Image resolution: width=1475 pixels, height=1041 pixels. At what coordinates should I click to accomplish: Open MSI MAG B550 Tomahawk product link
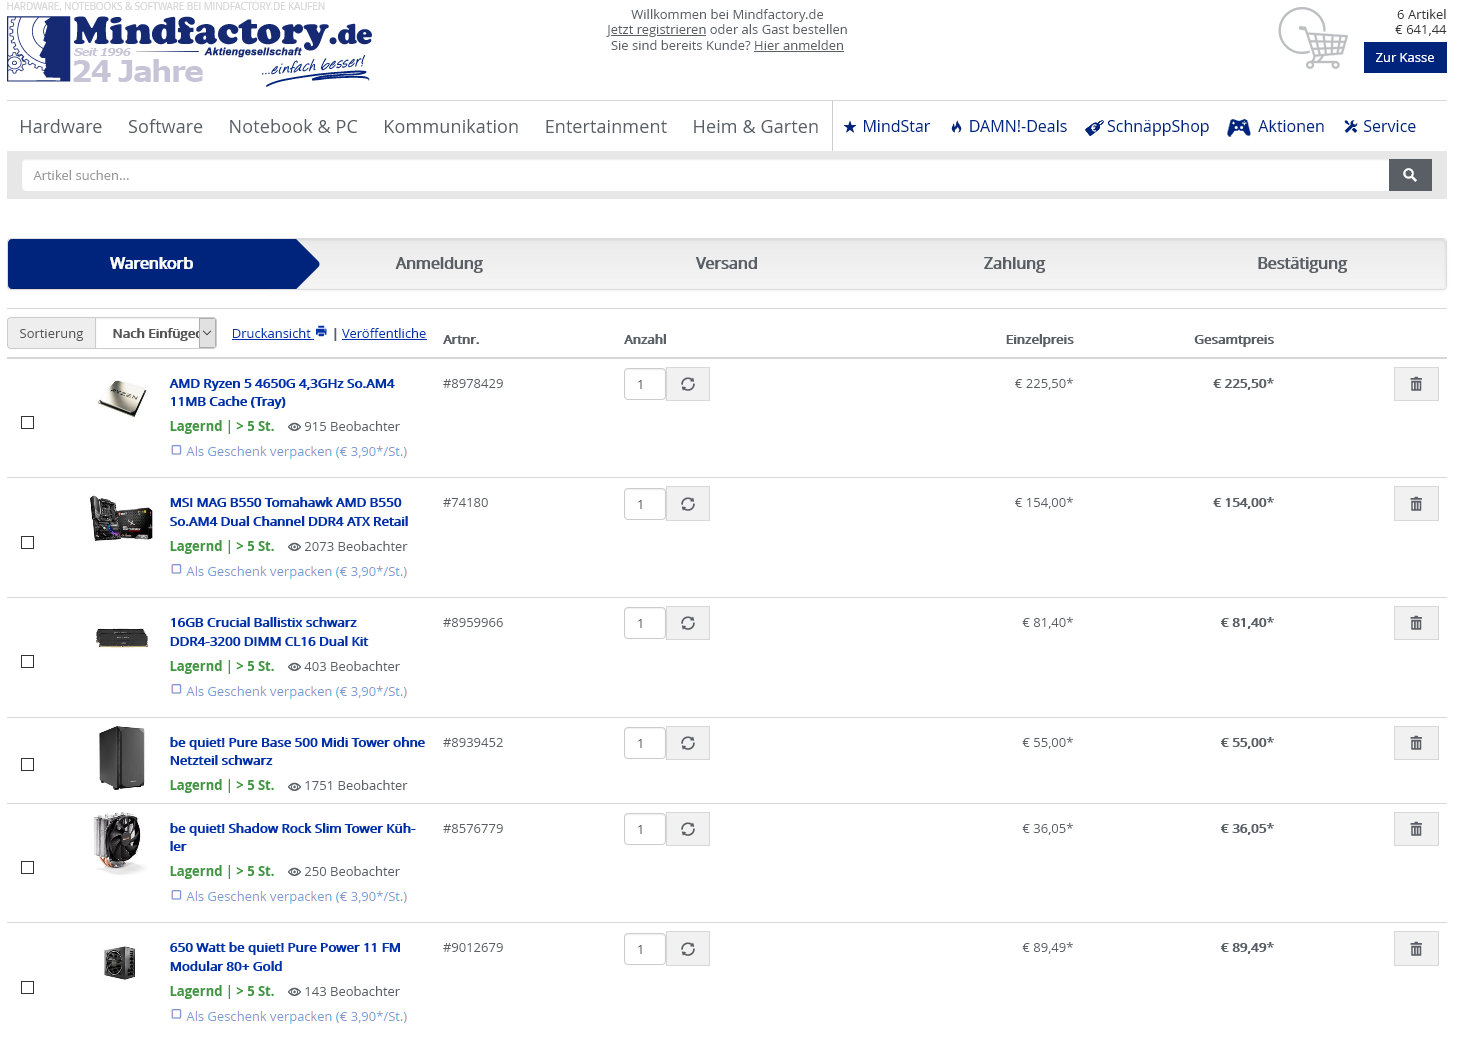(x=289, y=512)
